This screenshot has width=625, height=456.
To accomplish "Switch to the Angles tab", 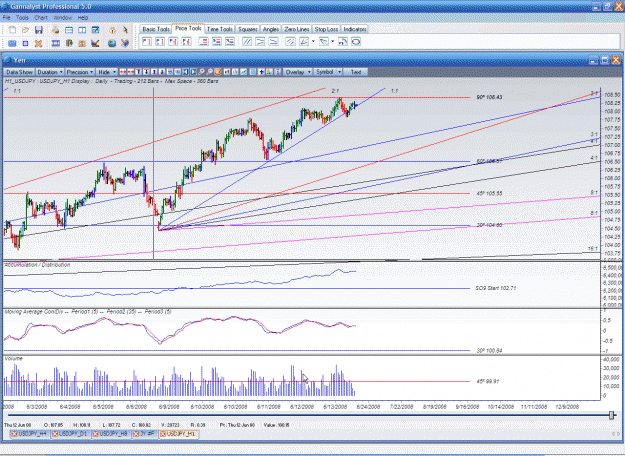I will (271, 29).
